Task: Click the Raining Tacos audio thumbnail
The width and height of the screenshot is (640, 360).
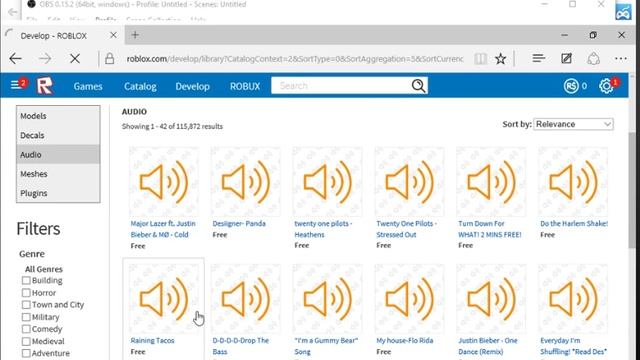Action: [x=164, y=299]
